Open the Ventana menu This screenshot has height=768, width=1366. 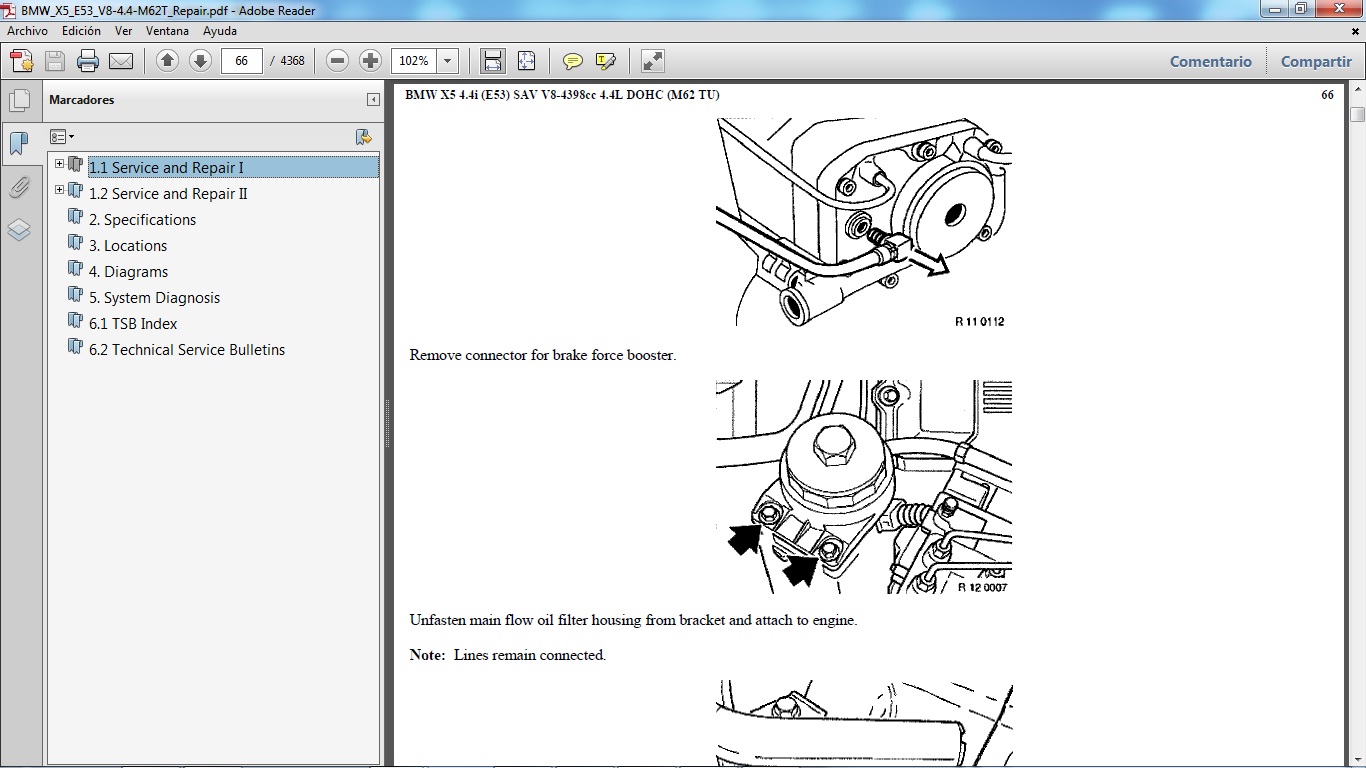(x=167, y=31)
